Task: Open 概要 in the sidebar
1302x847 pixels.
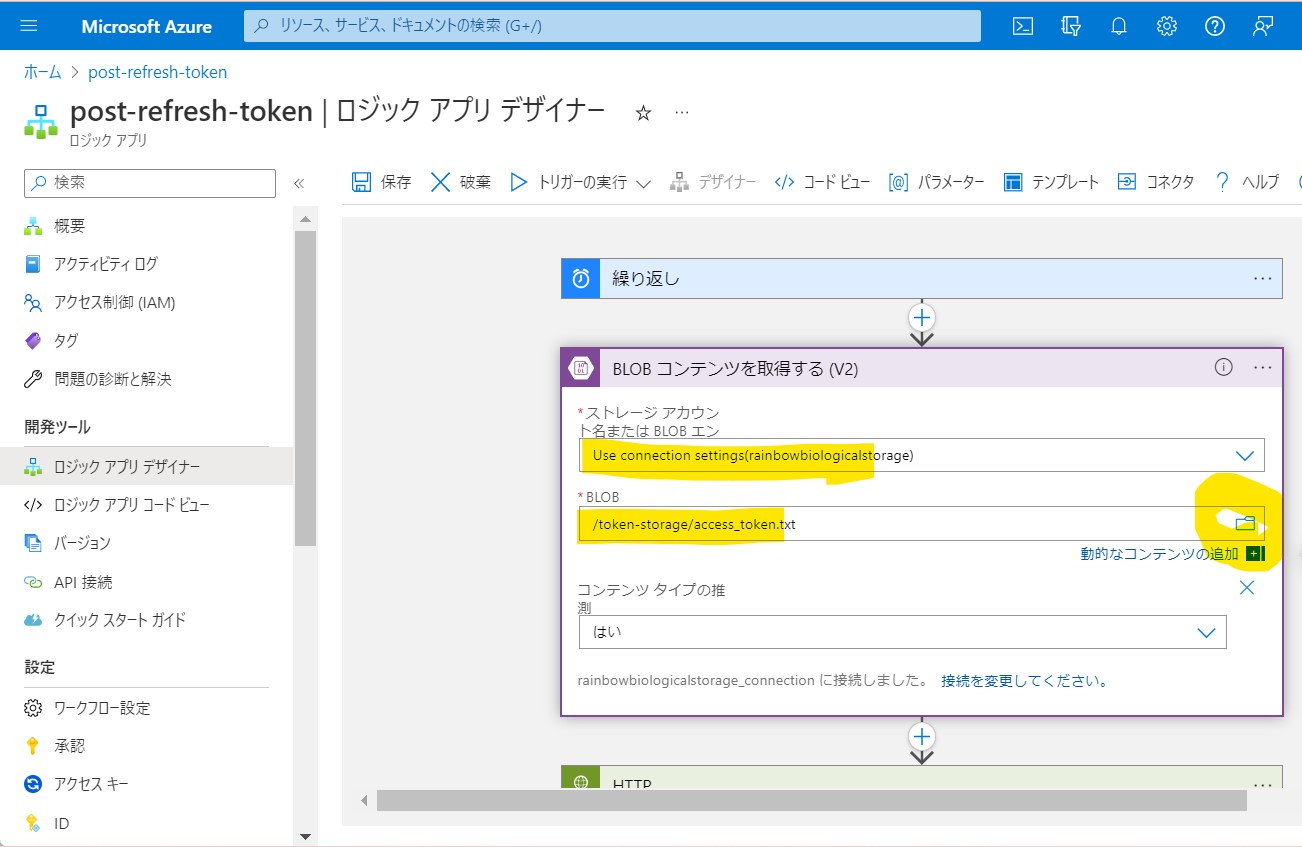Action: point(69,226)
